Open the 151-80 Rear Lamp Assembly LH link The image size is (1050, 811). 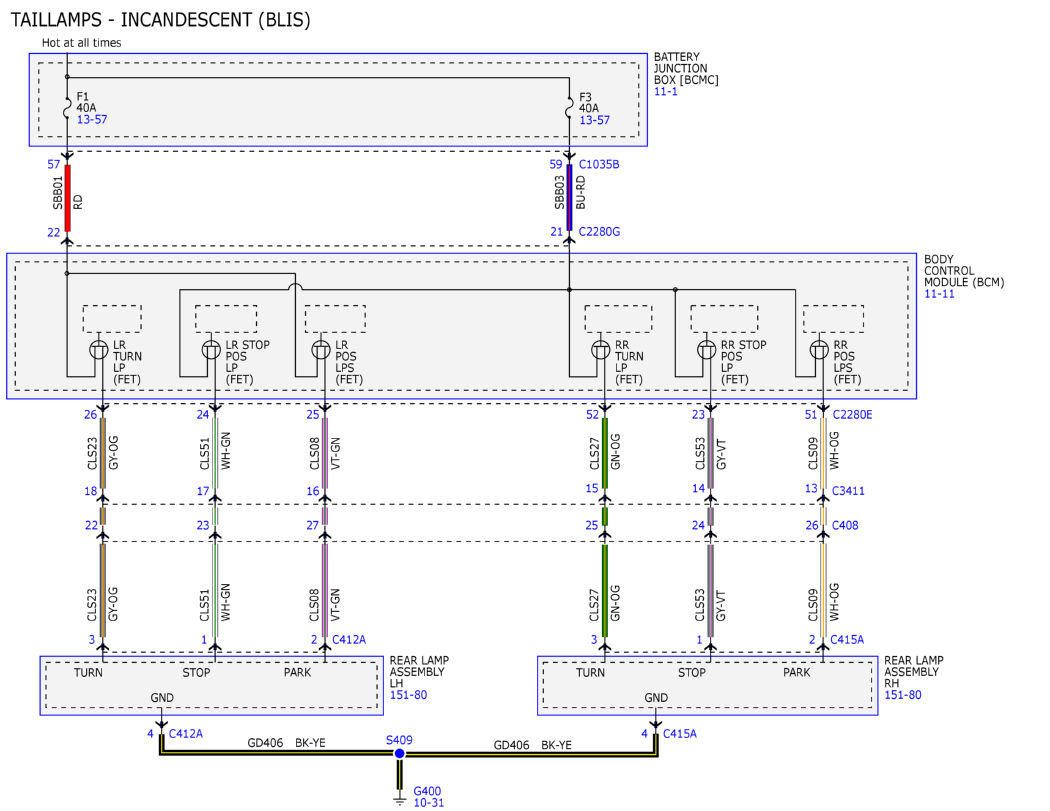(x=408, y=695)
